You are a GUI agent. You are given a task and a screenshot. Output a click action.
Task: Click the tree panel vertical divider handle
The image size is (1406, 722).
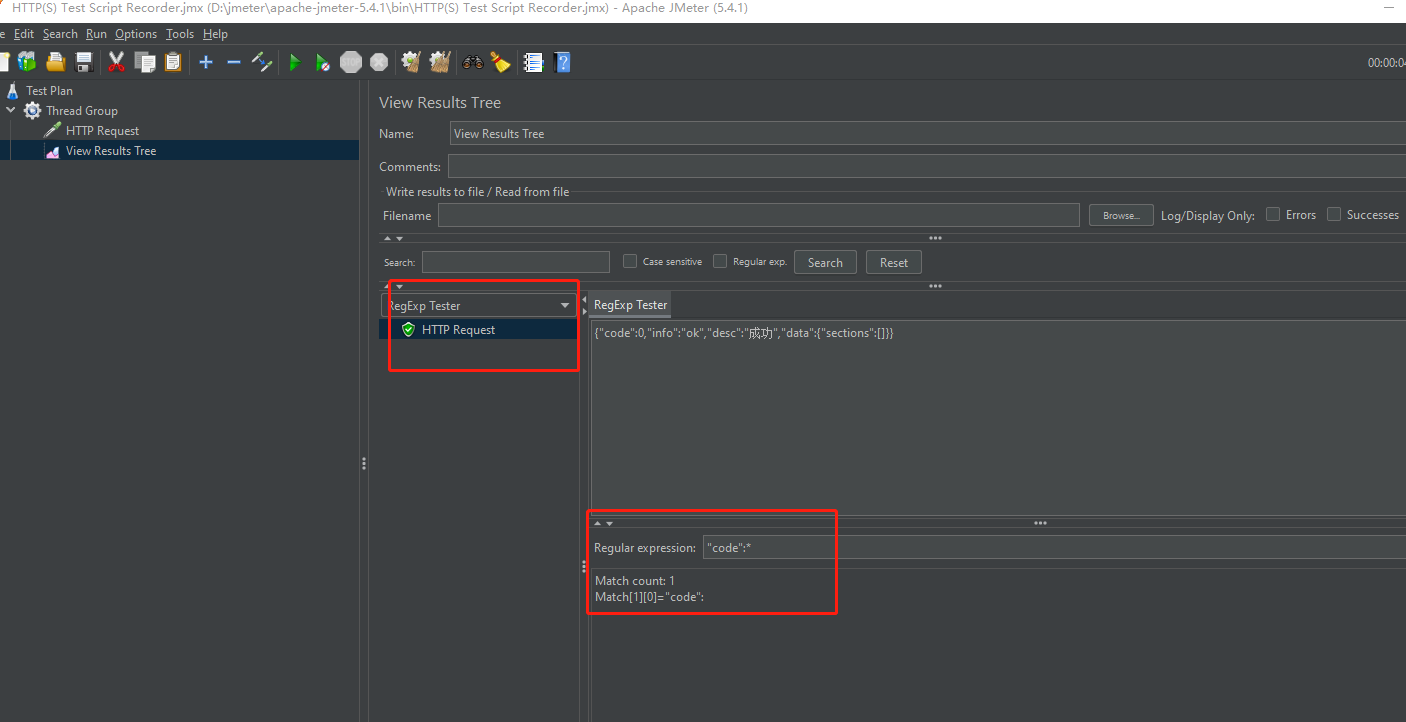(364, 463)
